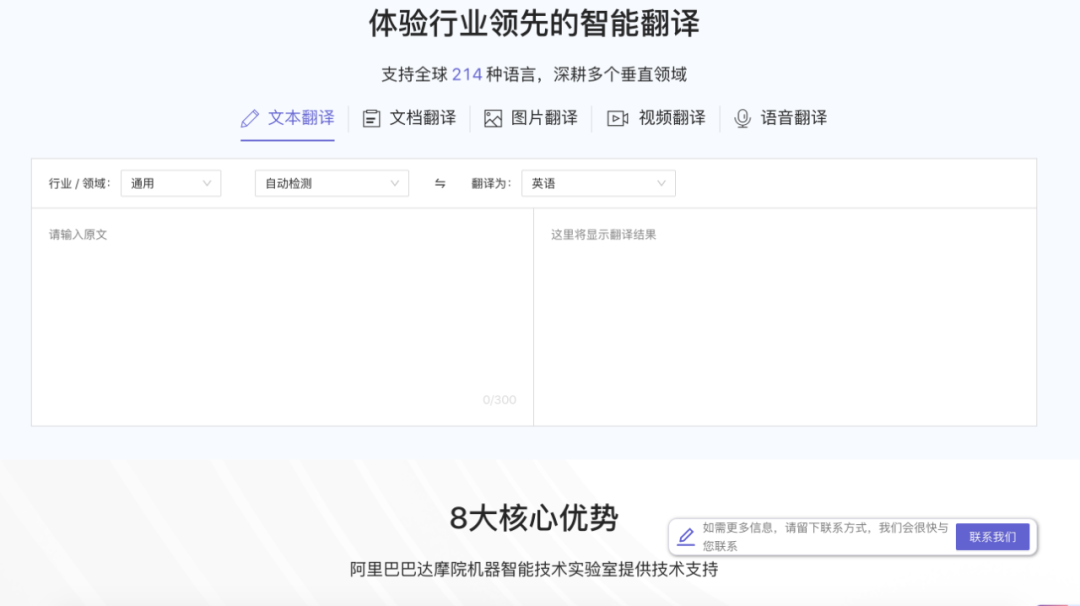1080x606 pixels.
Task: Click the microphone icon beside 语音翻译
Action: [741, 117]
